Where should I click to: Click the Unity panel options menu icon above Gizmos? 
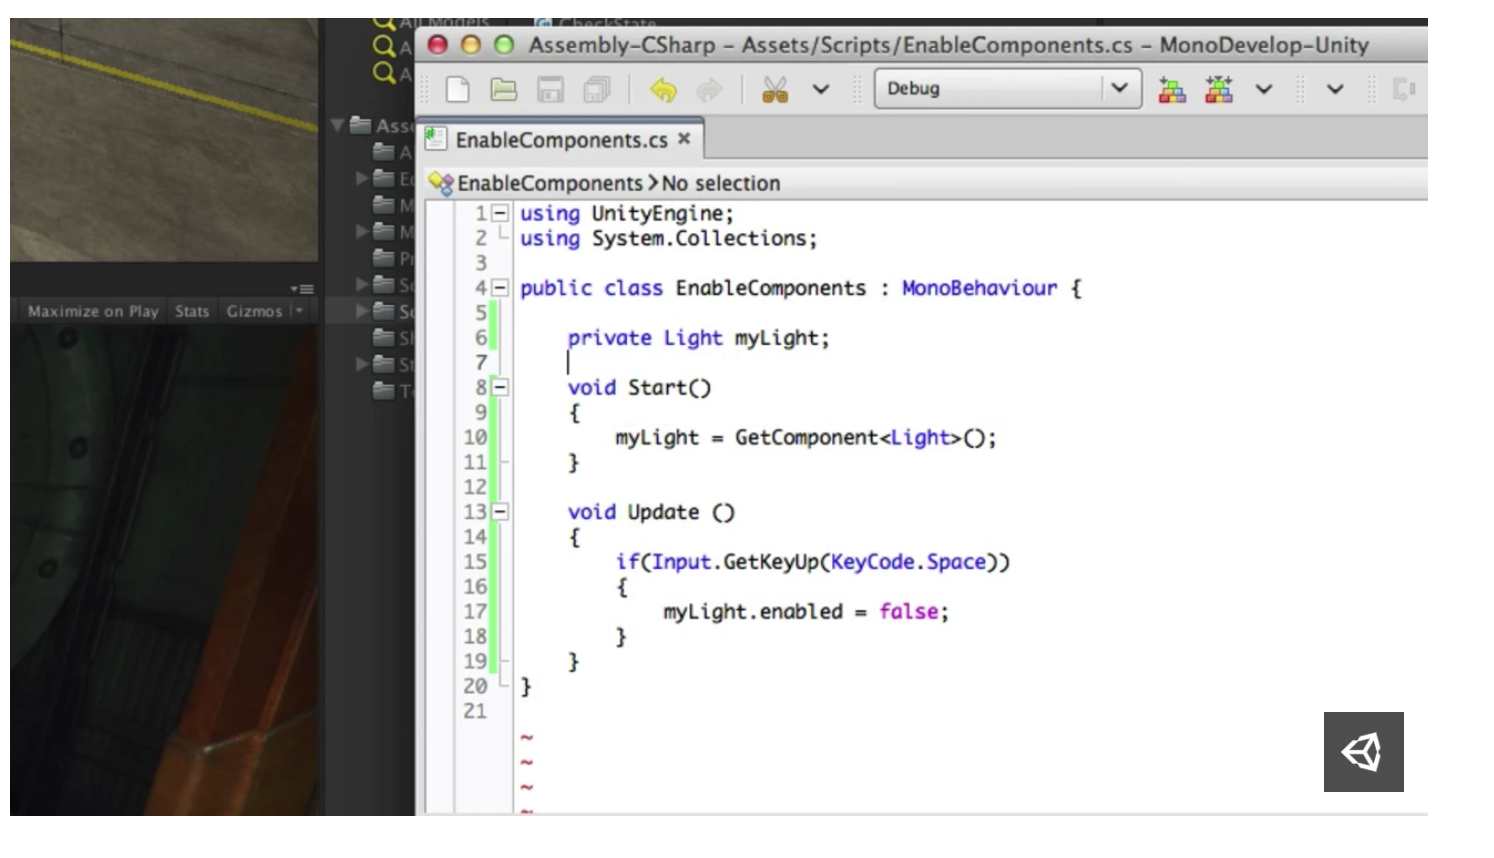click(302, 289)
